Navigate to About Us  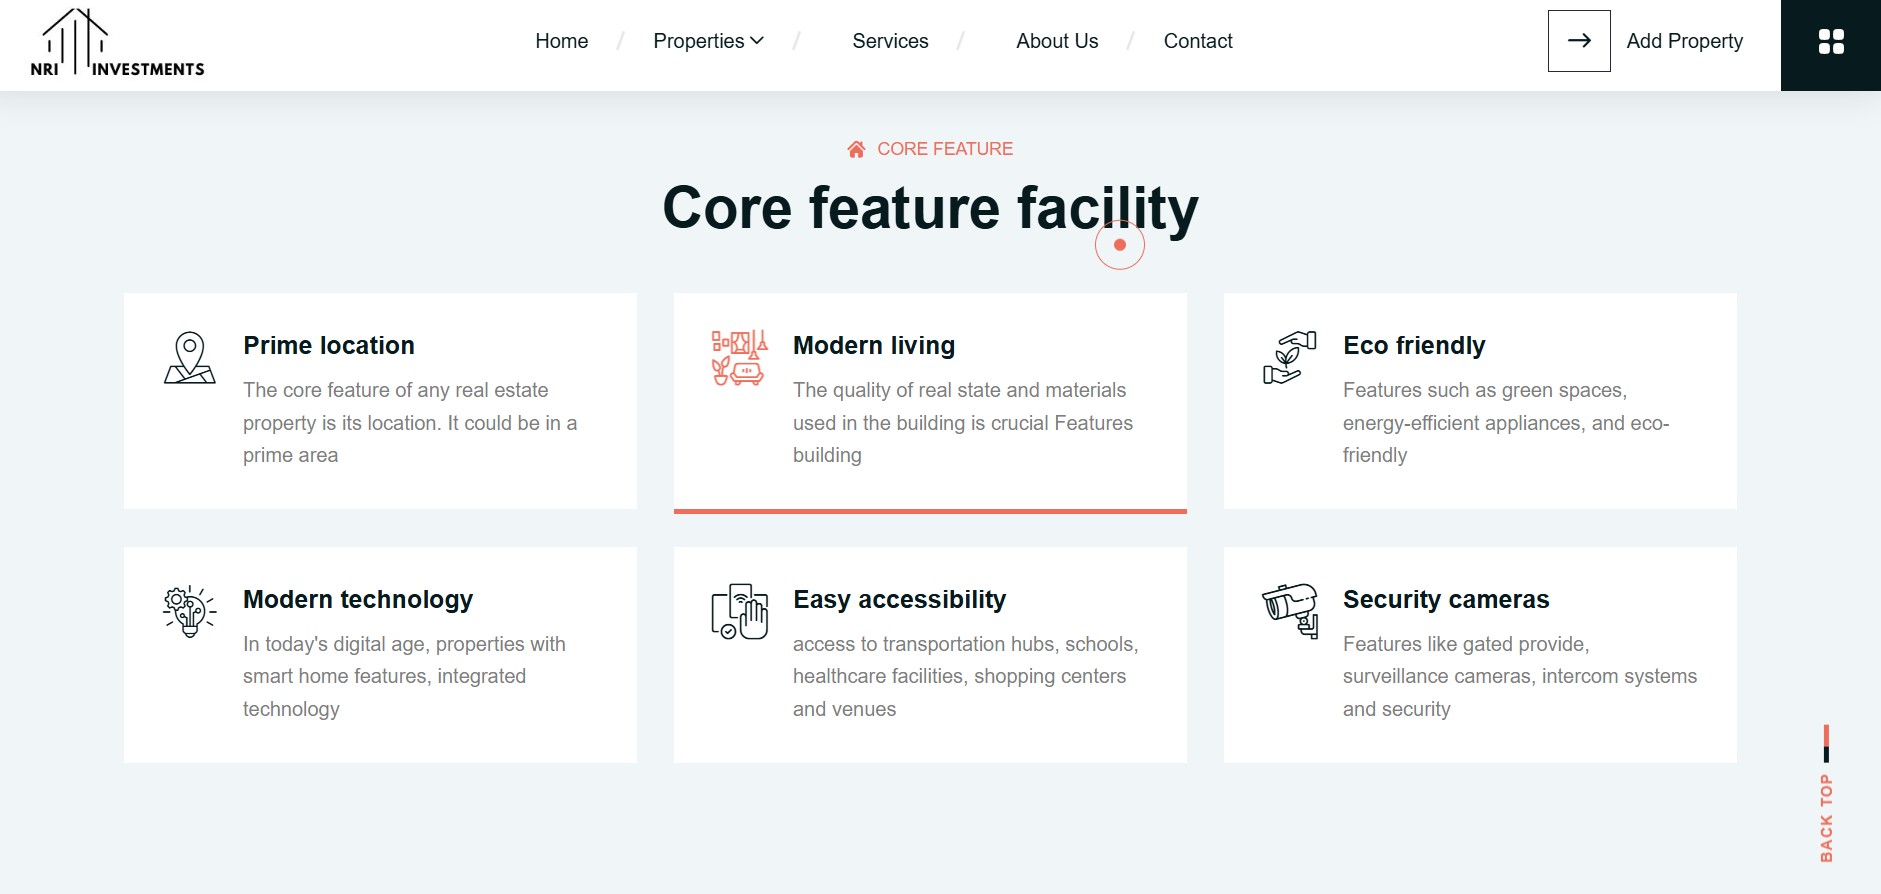[1057, 41]
